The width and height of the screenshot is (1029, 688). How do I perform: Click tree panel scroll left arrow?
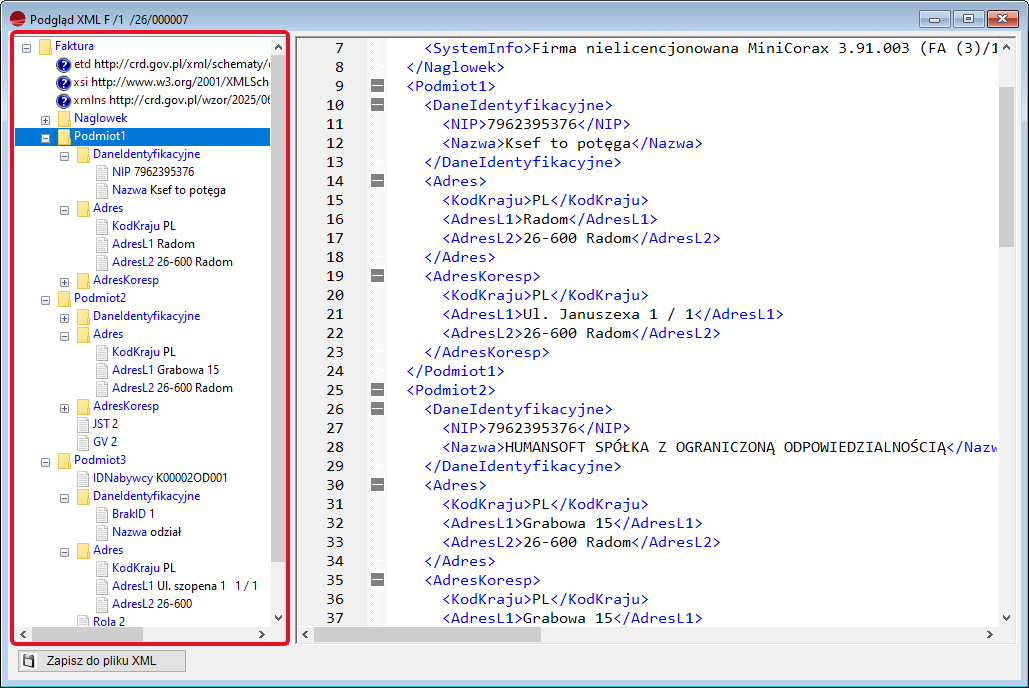pos(23,635)
